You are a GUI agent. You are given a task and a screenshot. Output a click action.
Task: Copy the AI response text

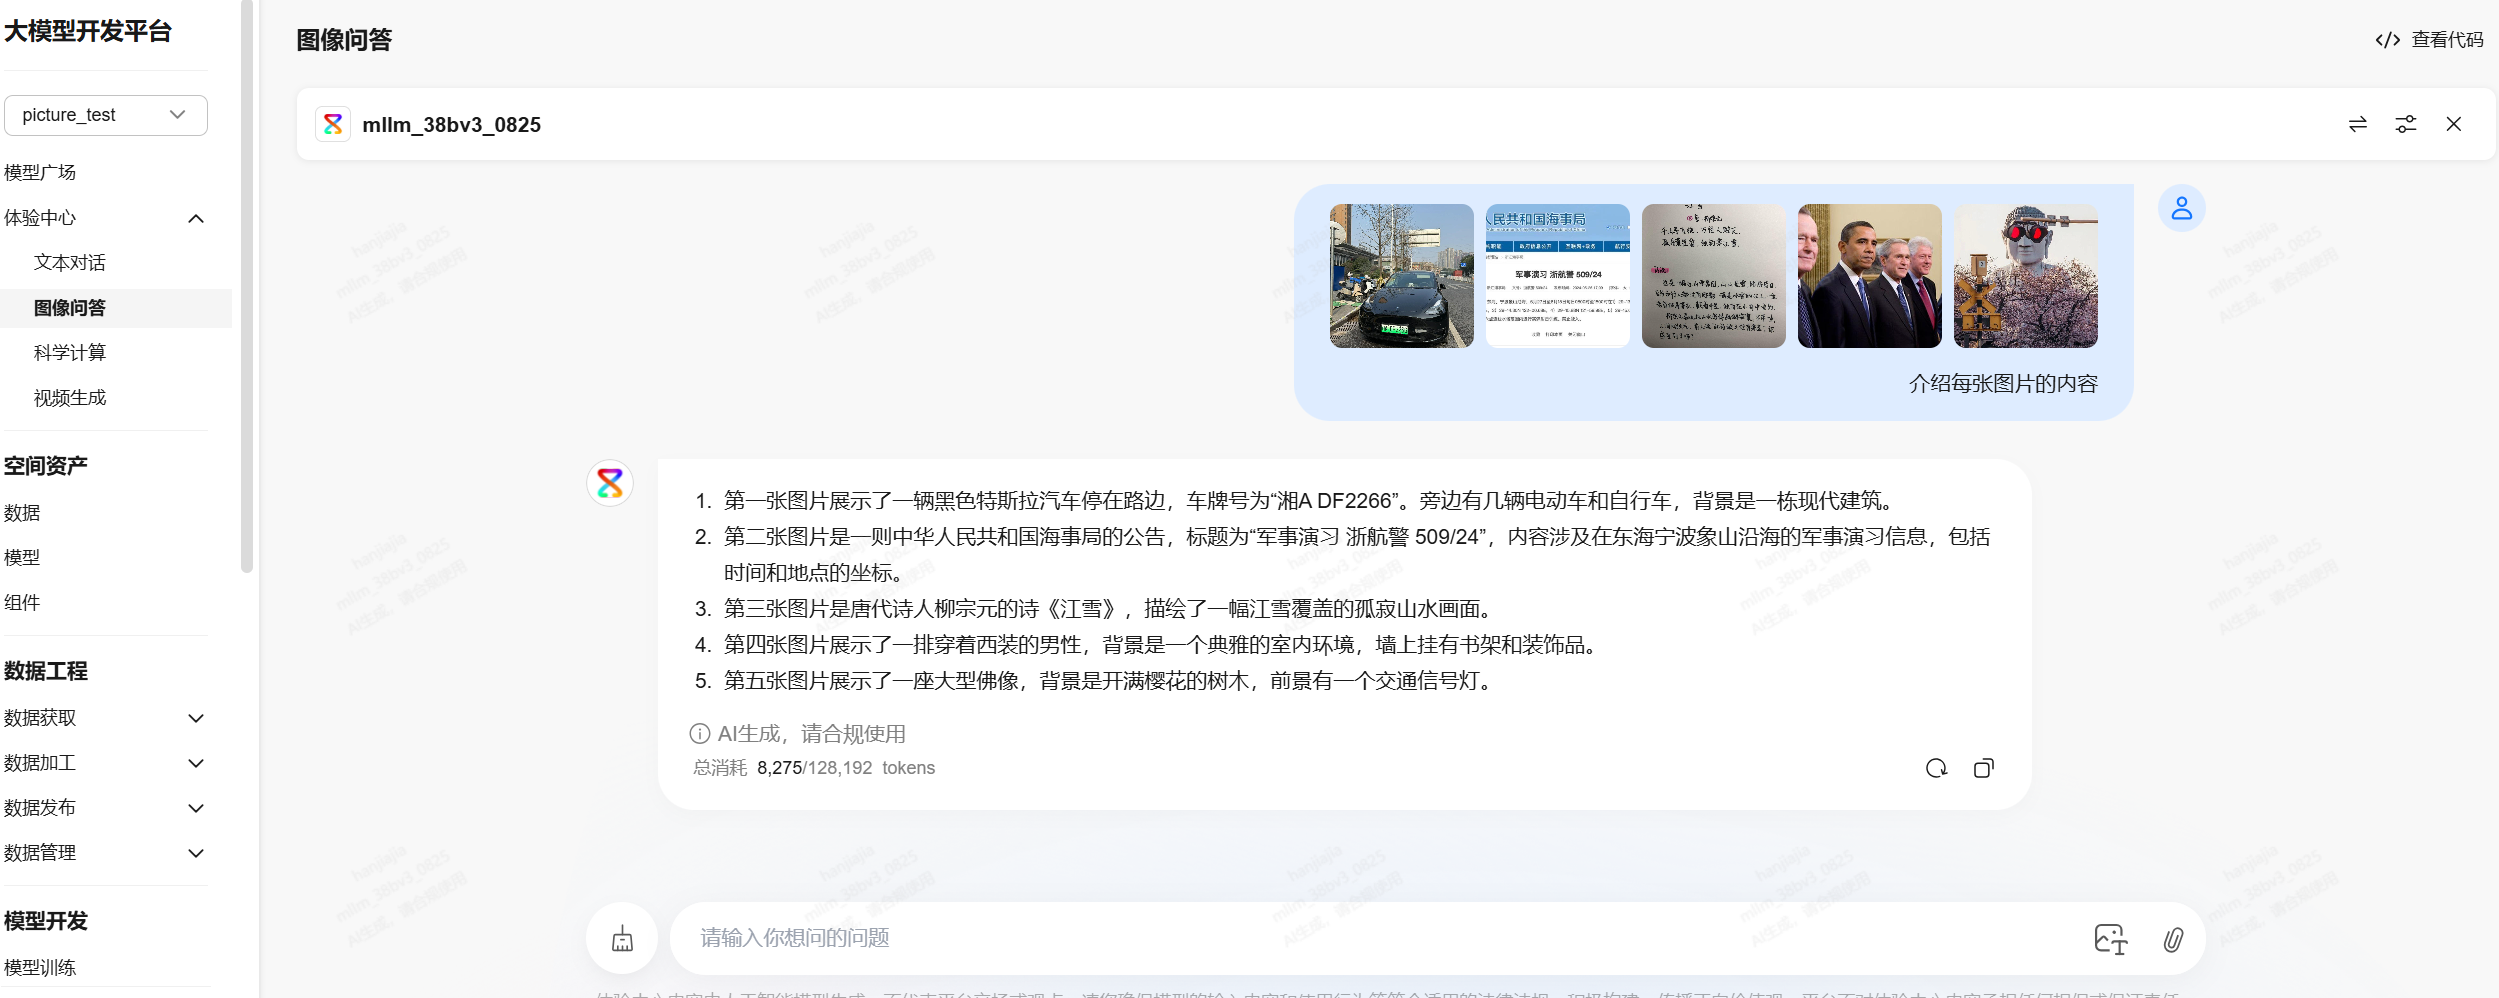tap(1983, 768)
